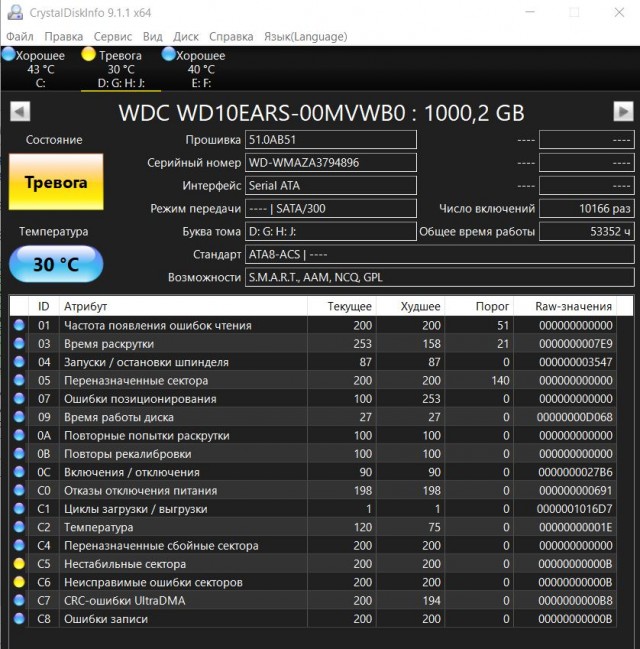Click yellow warning icon for C6 uncorrectable sectors
Screen dimensions: 640x649
tap(19, 582)
